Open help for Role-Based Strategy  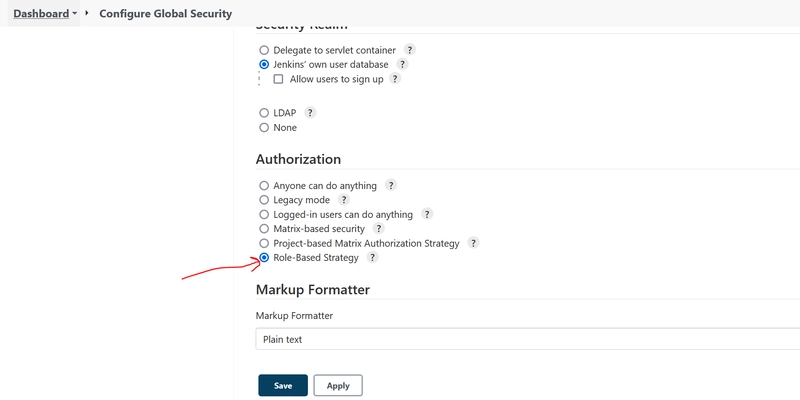372,258
